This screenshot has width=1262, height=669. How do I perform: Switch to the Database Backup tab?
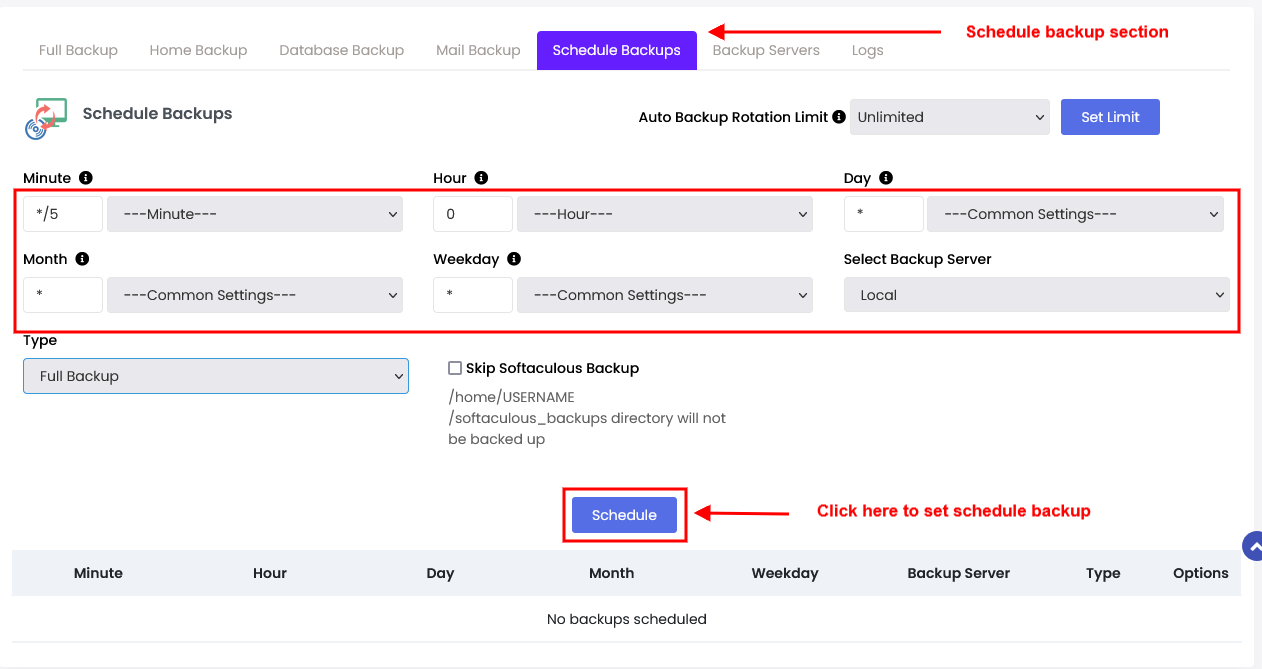coord(341,50)
